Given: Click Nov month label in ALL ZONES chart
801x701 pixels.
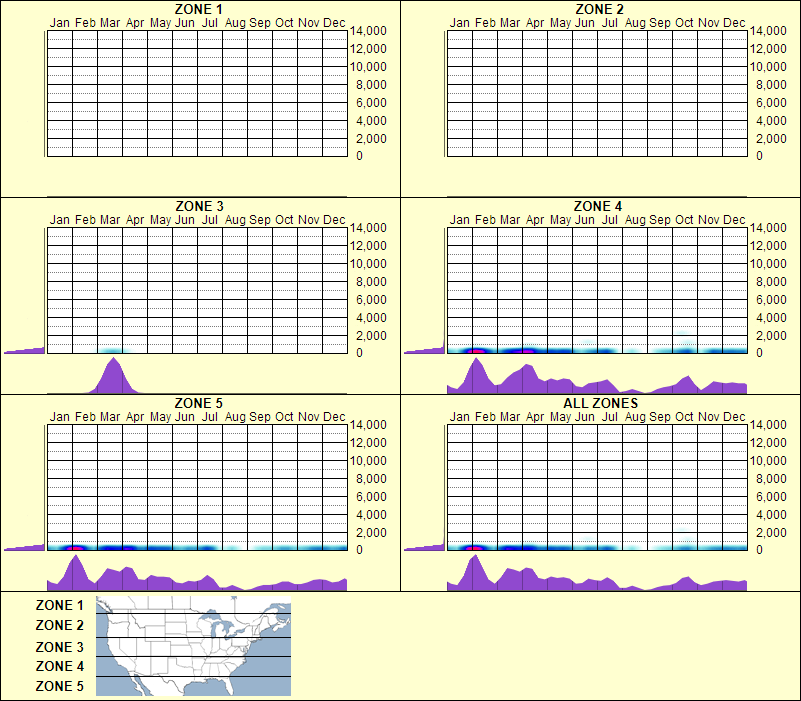Looking at the screenshot, I should click(x=709, y=417).
